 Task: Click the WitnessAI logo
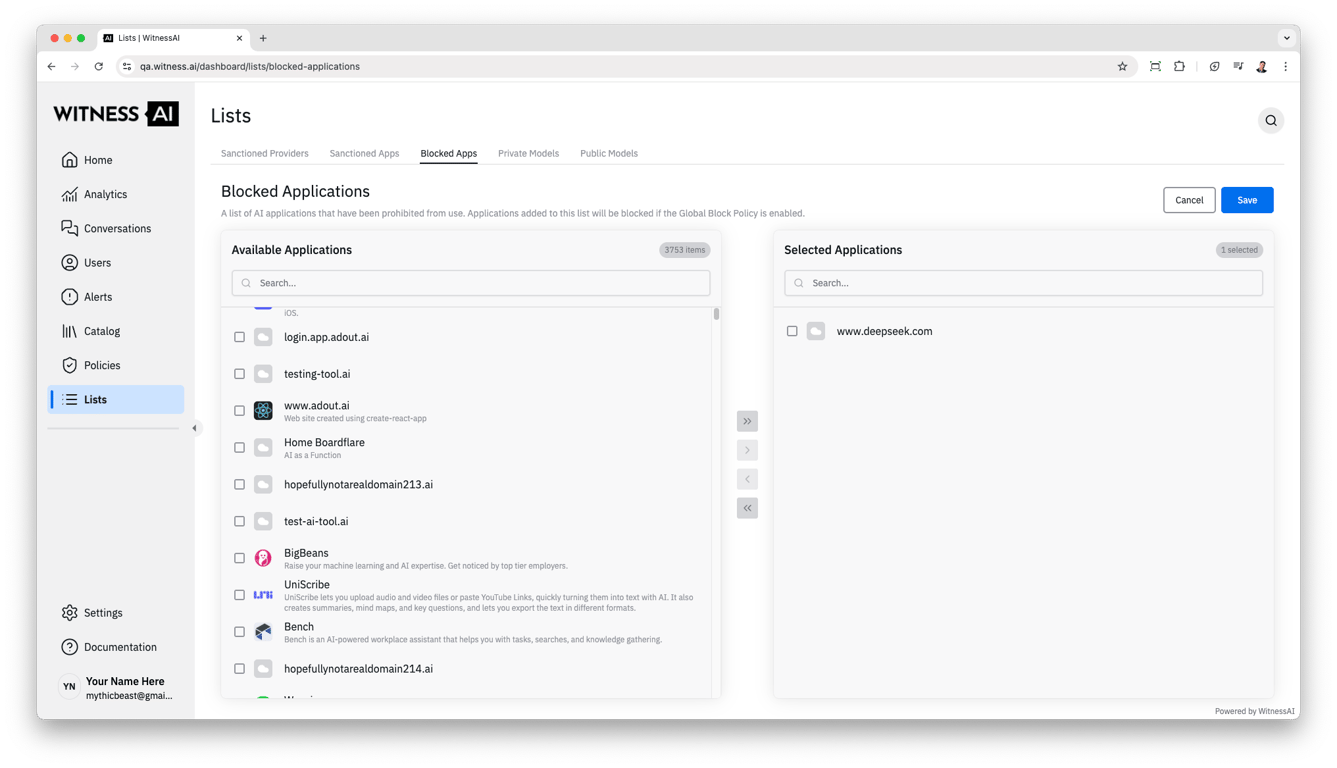116,114
